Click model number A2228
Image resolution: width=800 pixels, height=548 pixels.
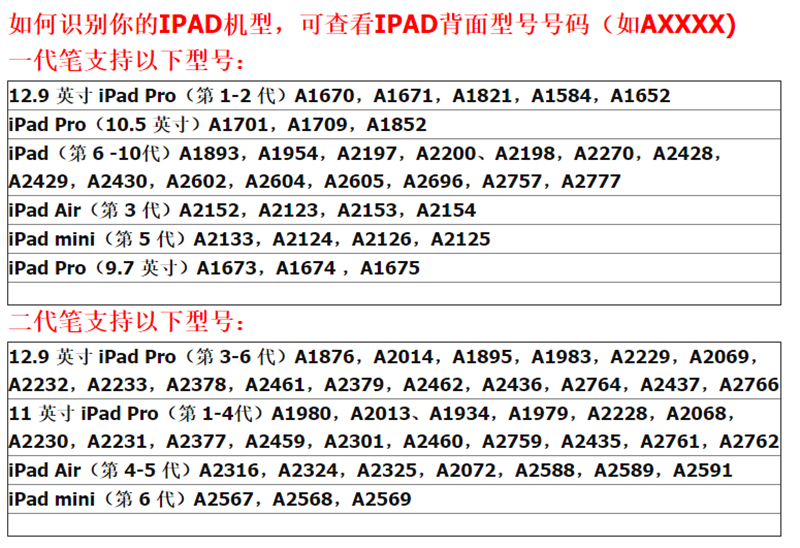617,413
